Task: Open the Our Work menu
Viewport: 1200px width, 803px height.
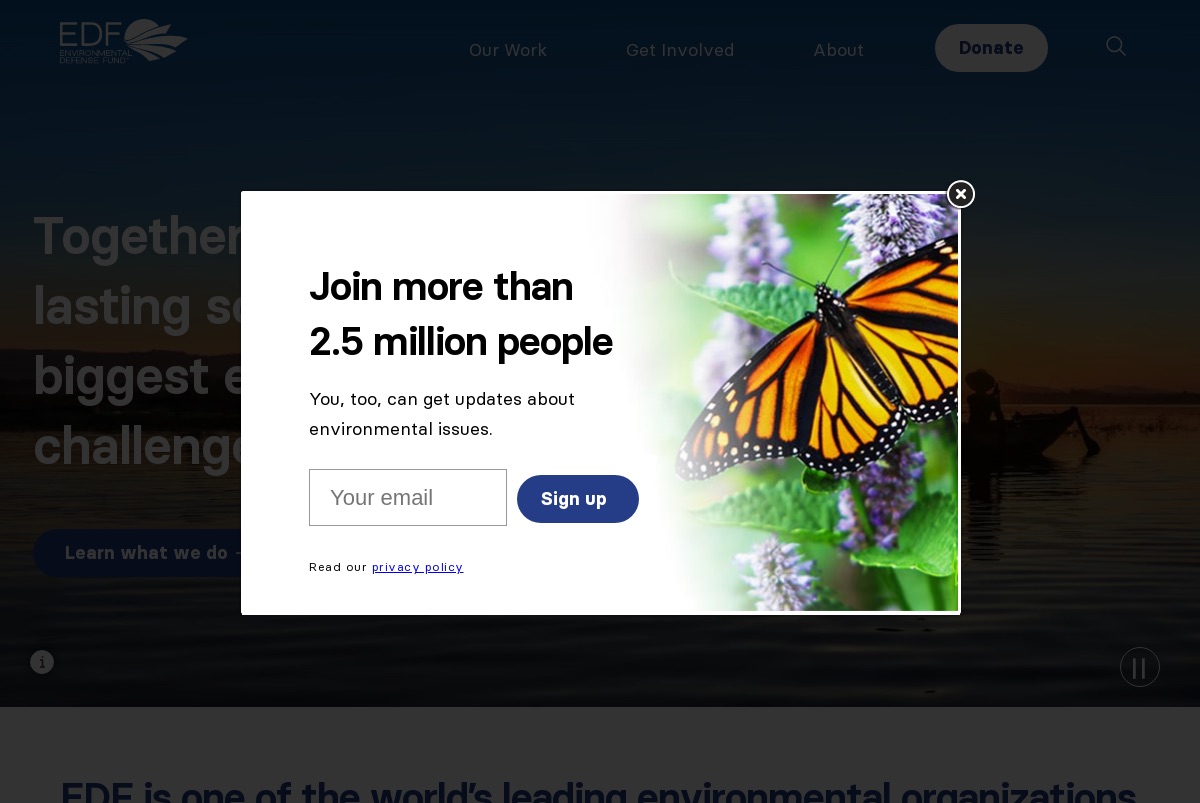Action: [508, 50]
